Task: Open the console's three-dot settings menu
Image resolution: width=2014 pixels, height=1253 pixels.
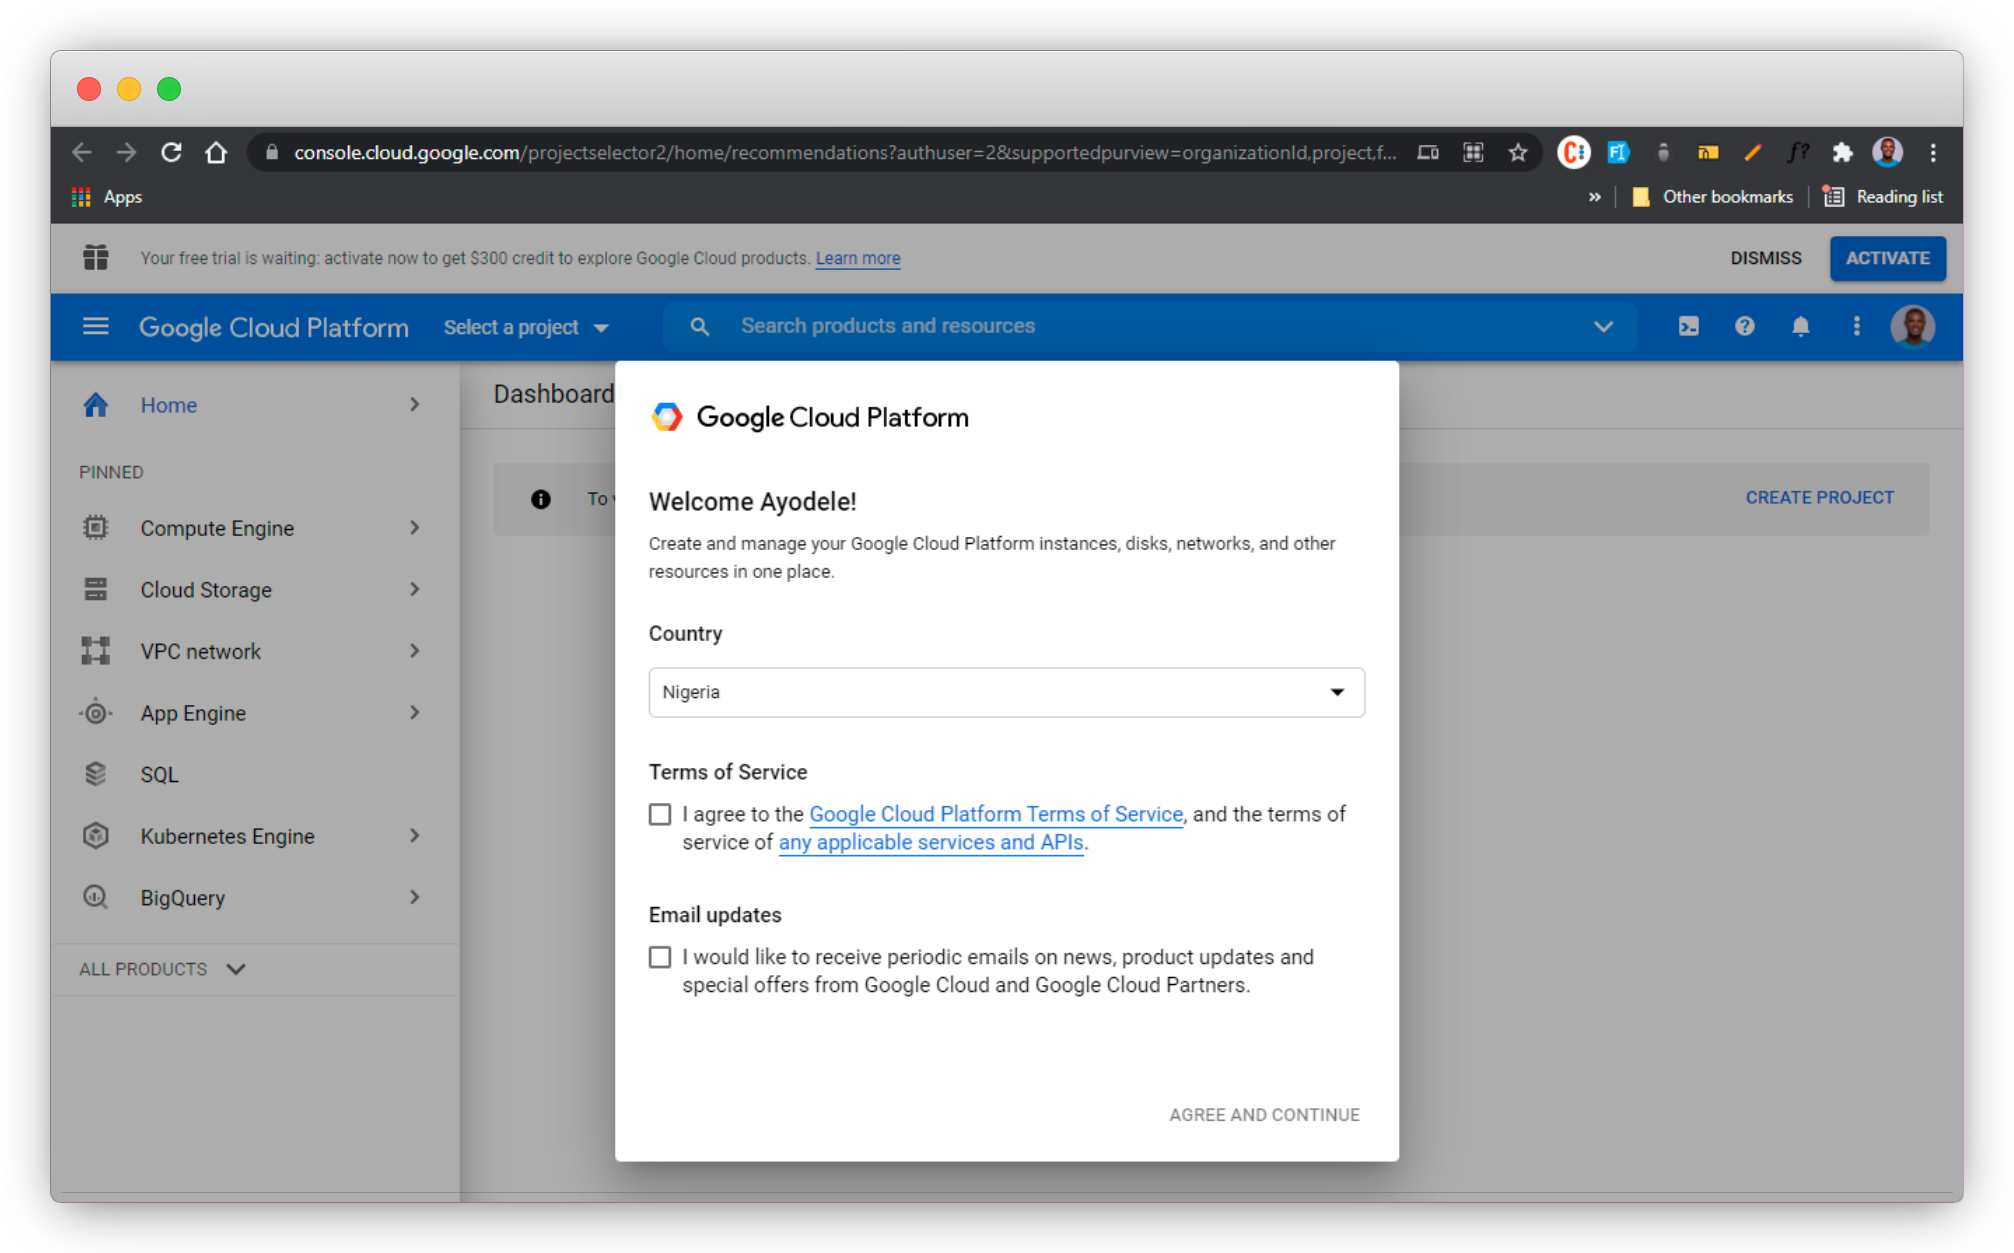Action: [1857, 326]
